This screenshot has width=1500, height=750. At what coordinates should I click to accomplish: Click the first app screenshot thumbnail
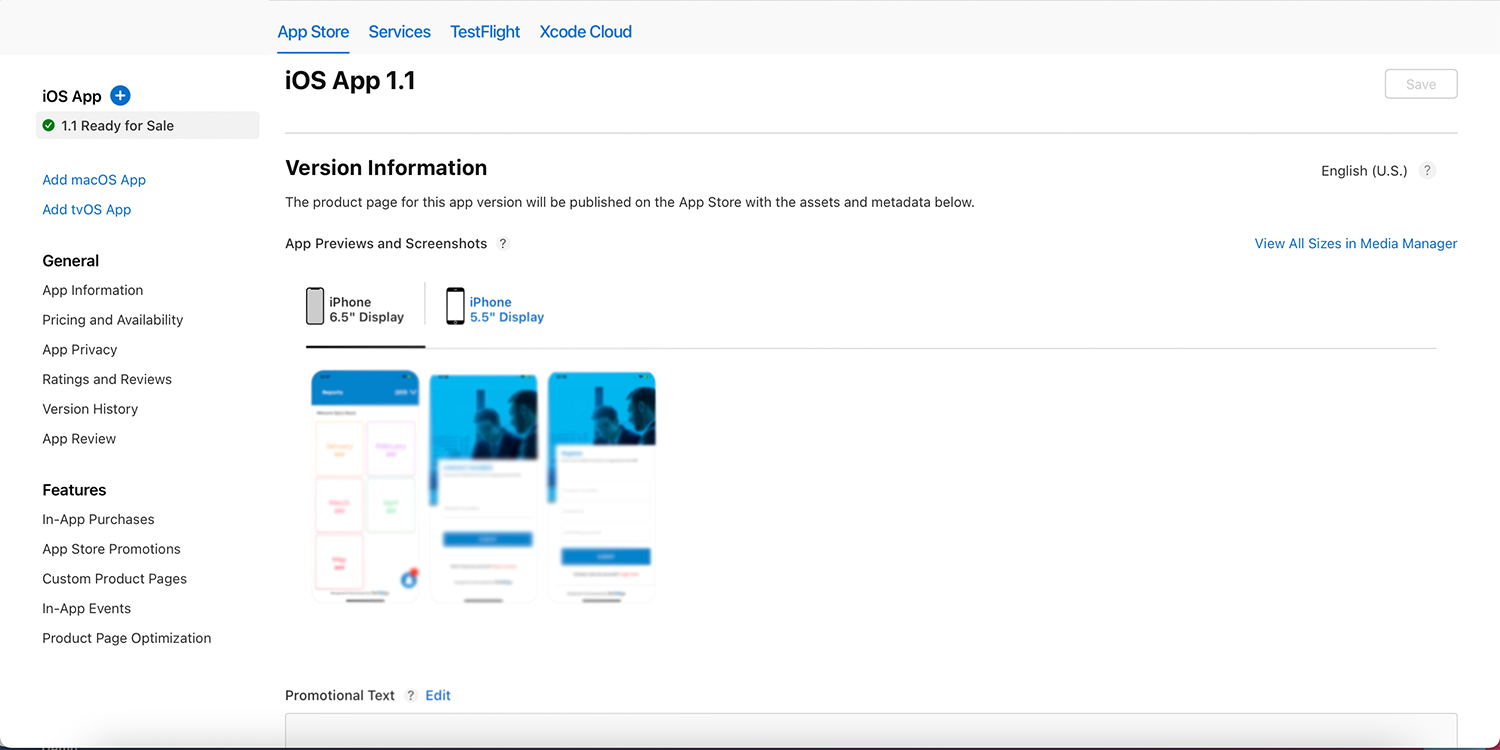click(x=365, y=487)
